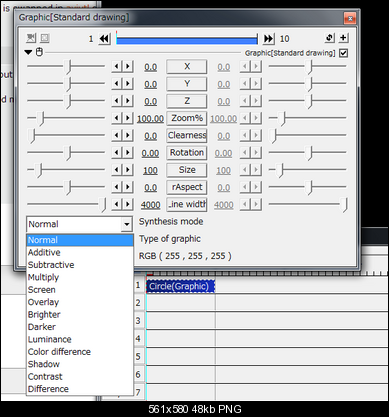Image resolution: width=389 pixels, height=417 pixels.
Task: Click layer 2 label in timeline
Action: pyautogui.click(x=138, y=303)
